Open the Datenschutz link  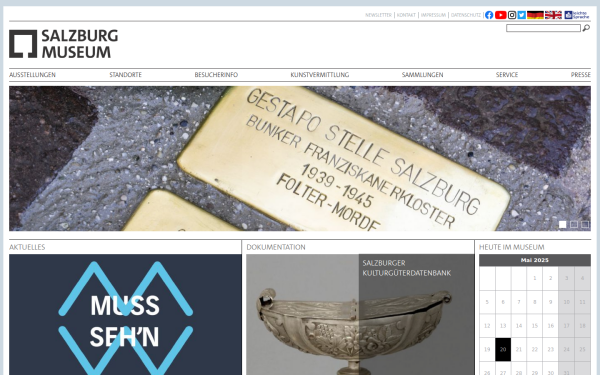[466, 15]
